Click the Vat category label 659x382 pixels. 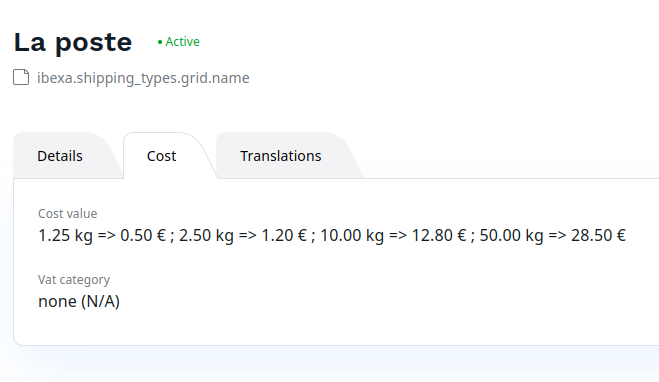coord(74,279)
